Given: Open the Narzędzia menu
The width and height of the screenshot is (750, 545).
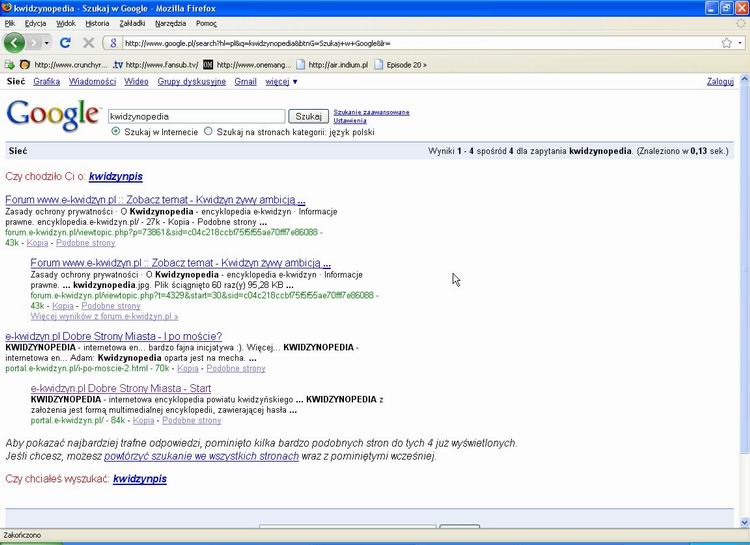Looking at the screenshot, I should [x=171, y=22].
